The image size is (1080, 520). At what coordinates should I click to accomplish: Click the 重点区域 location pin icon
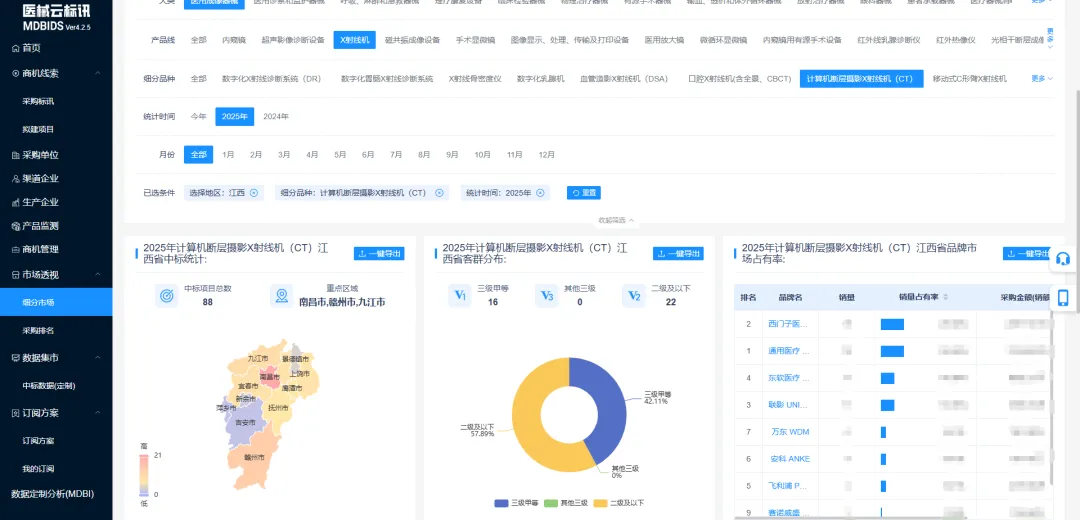tap(281, 295)
